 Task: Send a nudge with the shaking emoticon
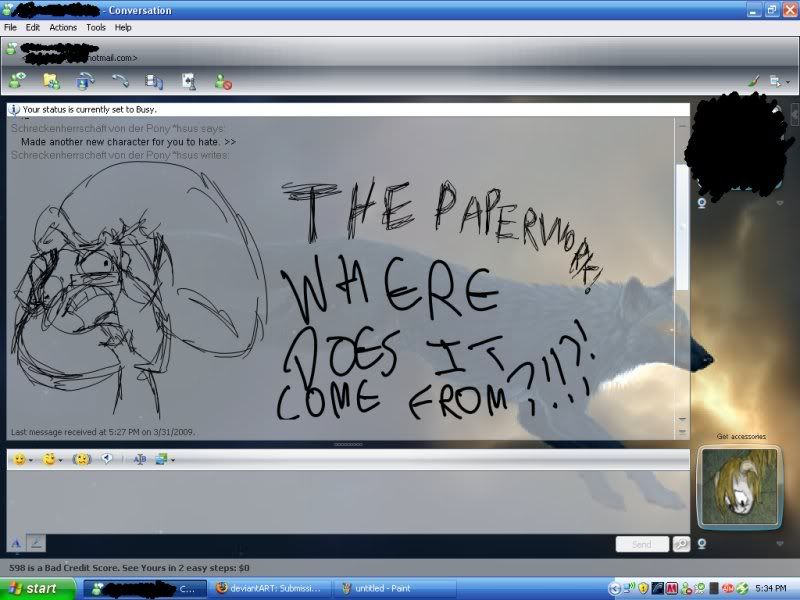81,459
